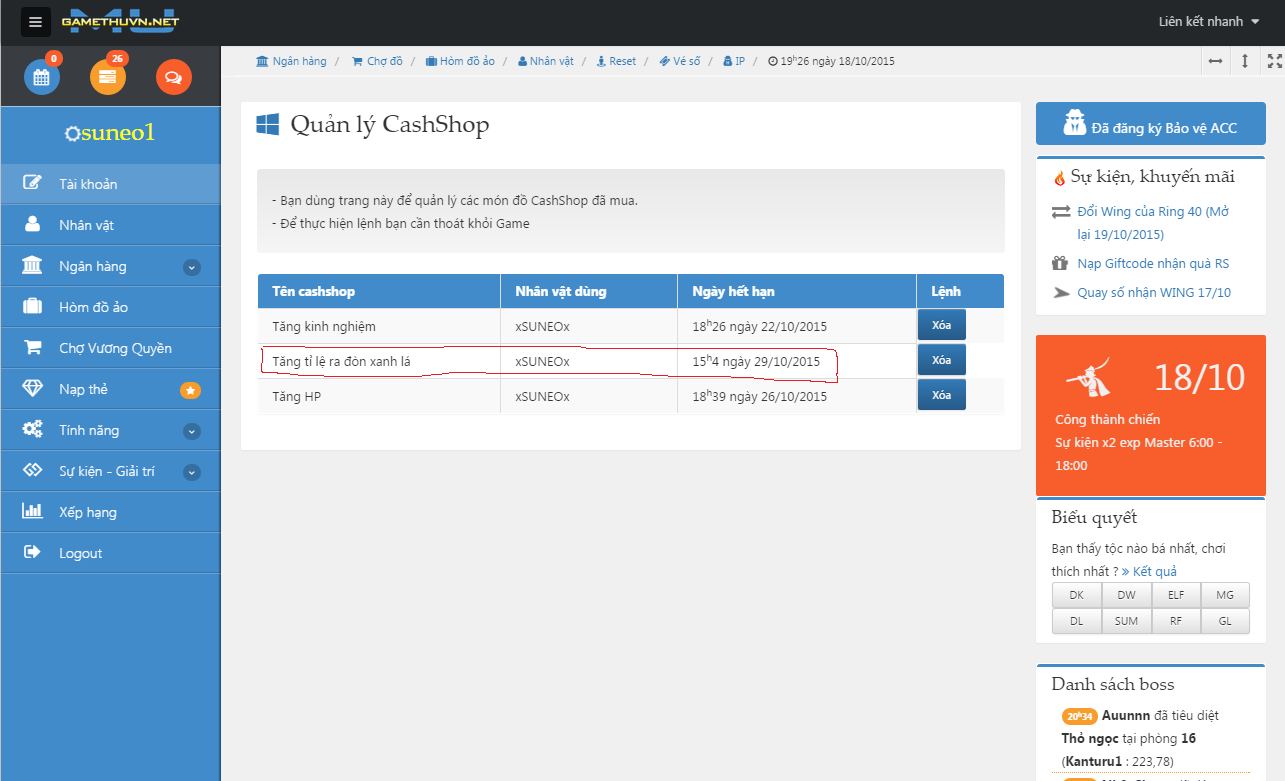The width and height of the screenshot is (1285, 781).
Task: Click the orange 18/10 event panel
Action: pyautogui.click(x=1150, y=415)
